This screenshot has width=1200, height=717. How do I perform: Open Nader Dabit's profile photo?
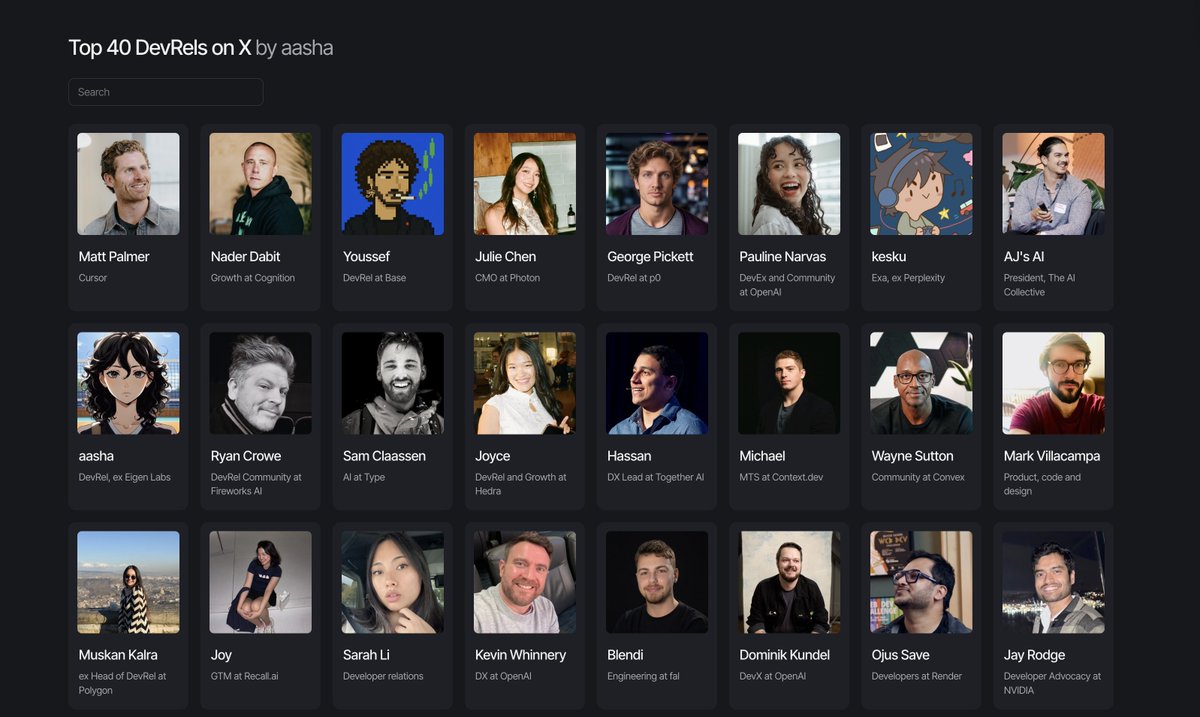click(x=260, y=184)
